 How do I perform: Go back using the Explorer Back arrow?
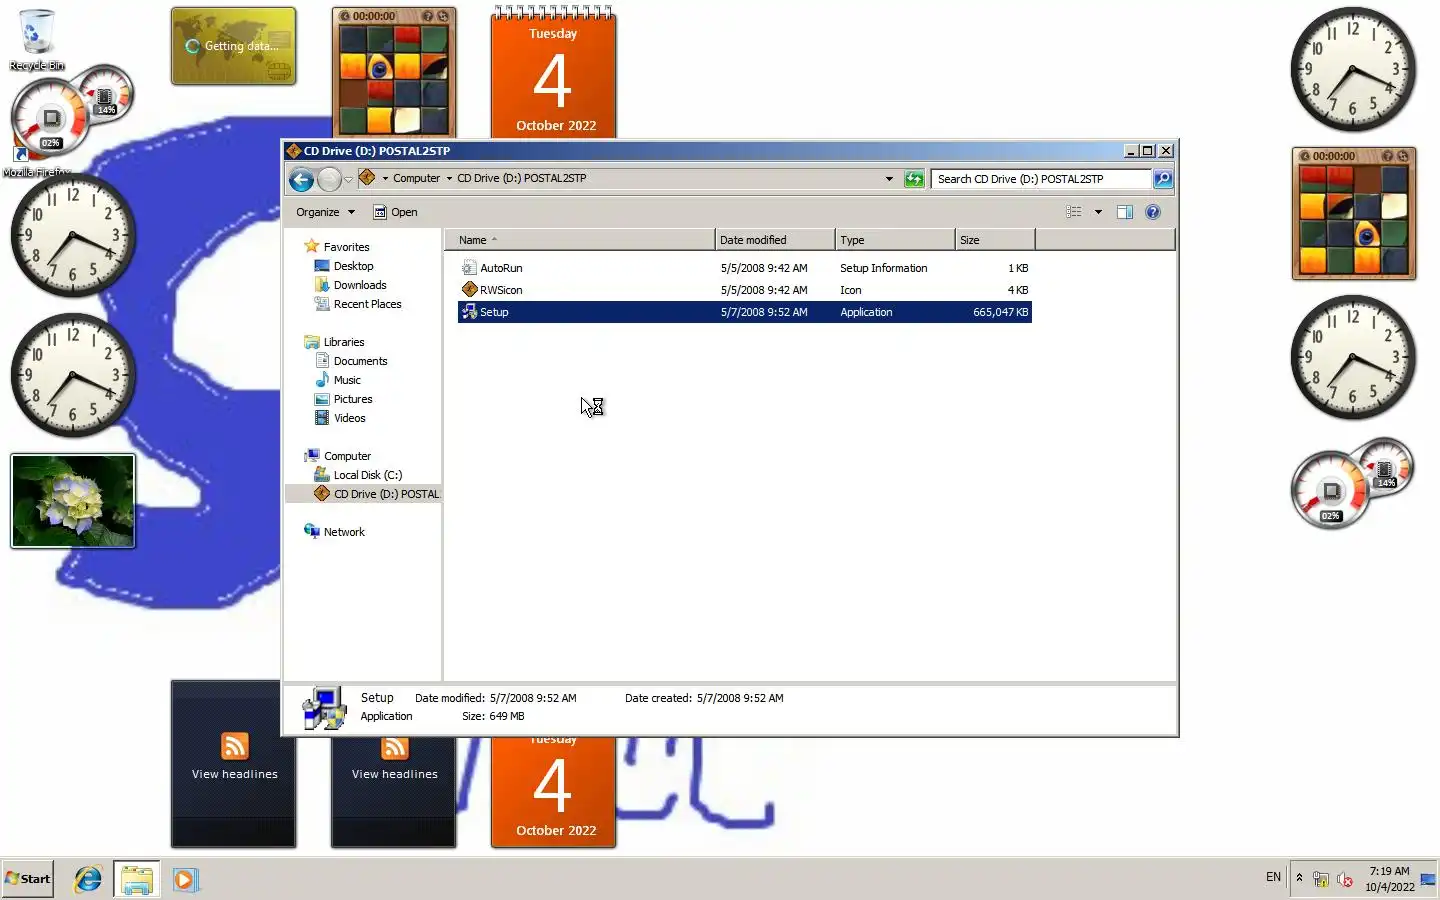coord(301,179)
